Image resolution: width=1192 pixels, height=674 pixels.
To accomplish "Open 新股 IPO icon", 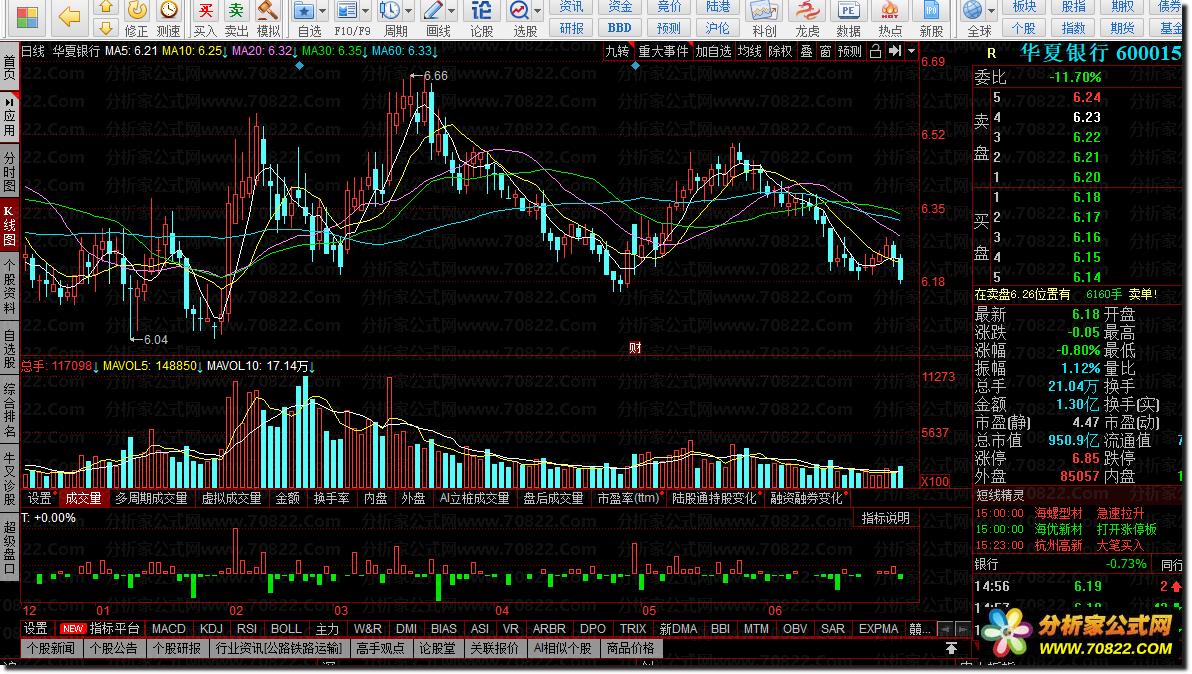I will pos(931,11).
